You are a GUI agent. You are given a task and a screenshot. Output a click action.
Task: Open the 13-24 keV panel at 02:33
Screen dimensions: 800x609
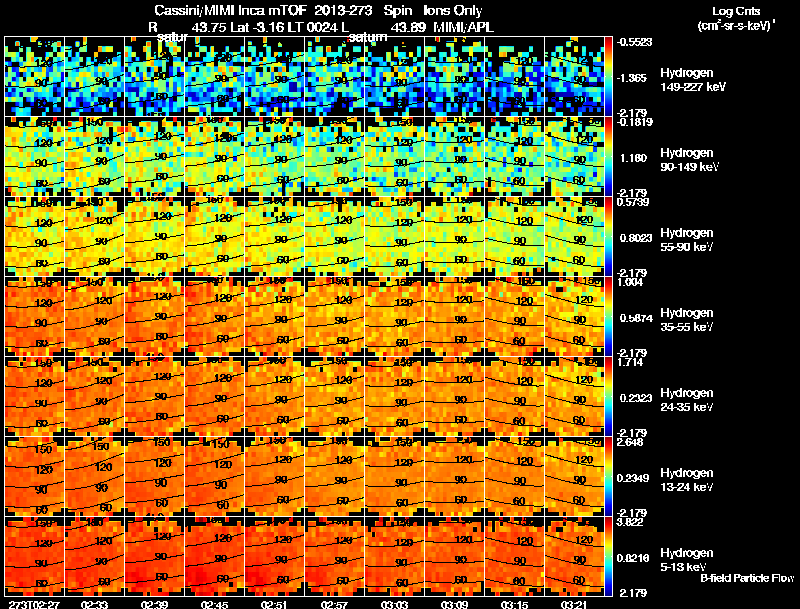pos(94,476)
